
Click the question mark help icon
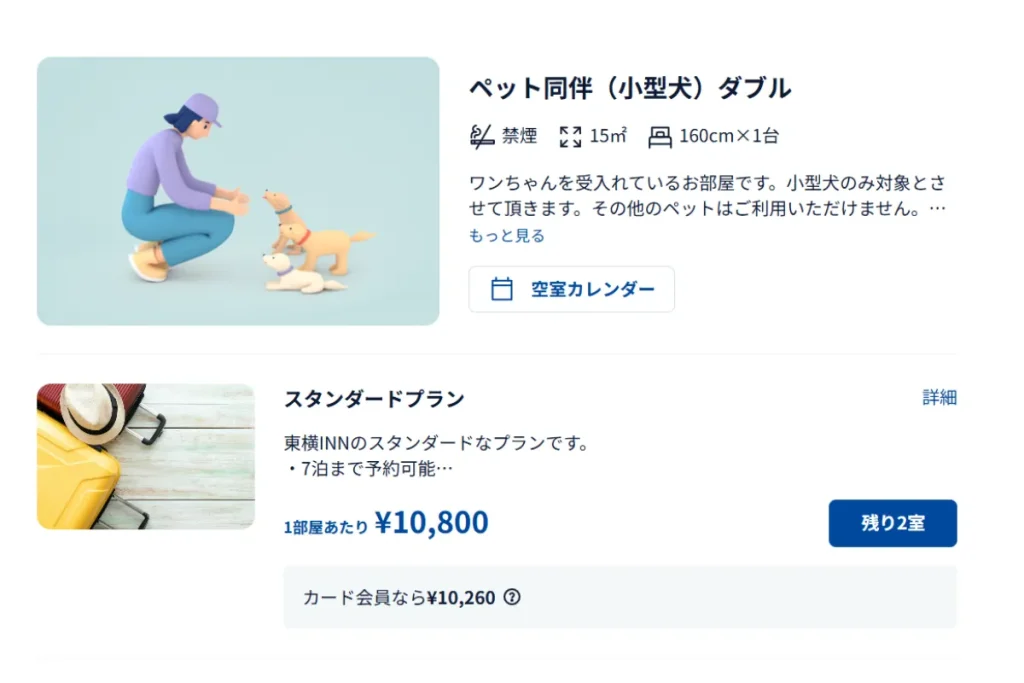coord(512,598)
